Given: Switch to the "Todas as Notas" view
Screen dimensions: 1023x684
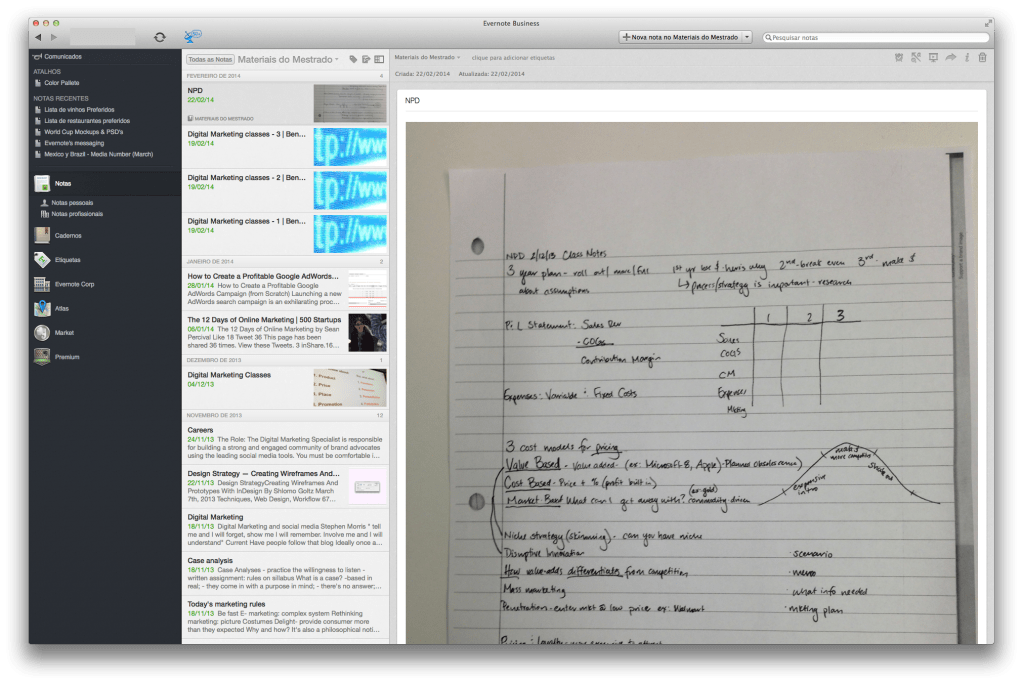Looking at the screenshot, I should click(209, 58).
